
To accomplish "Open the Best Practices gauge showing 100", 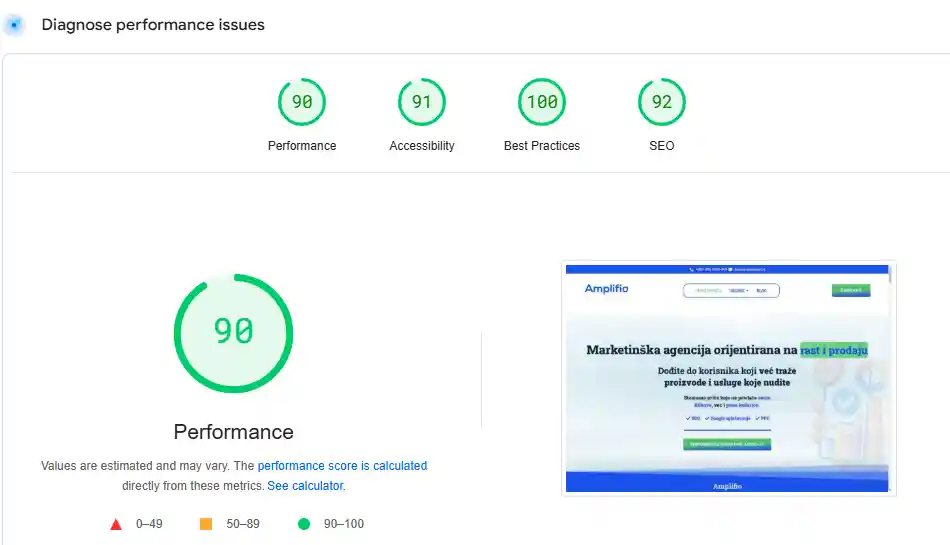I will 542,102.
